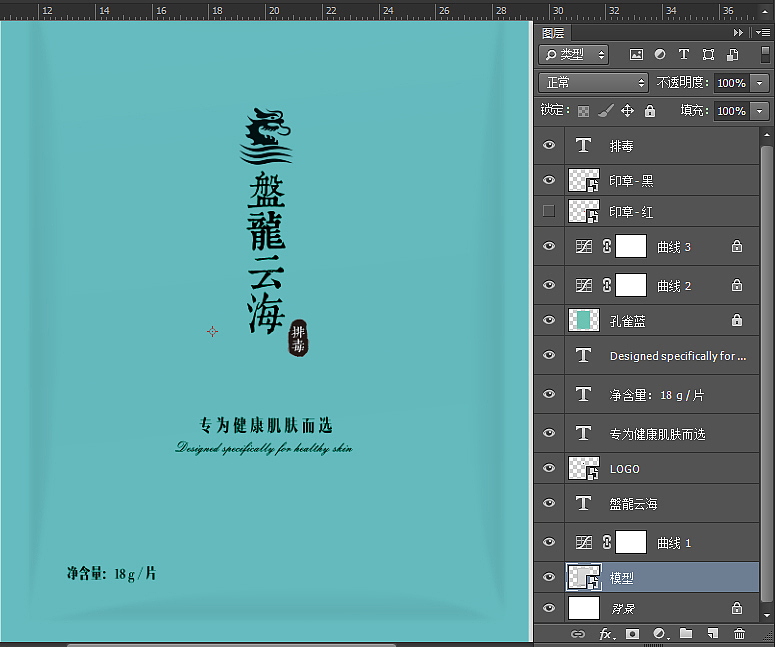Lock position move icon
The image size is (775, 647).
coord(627,110)
